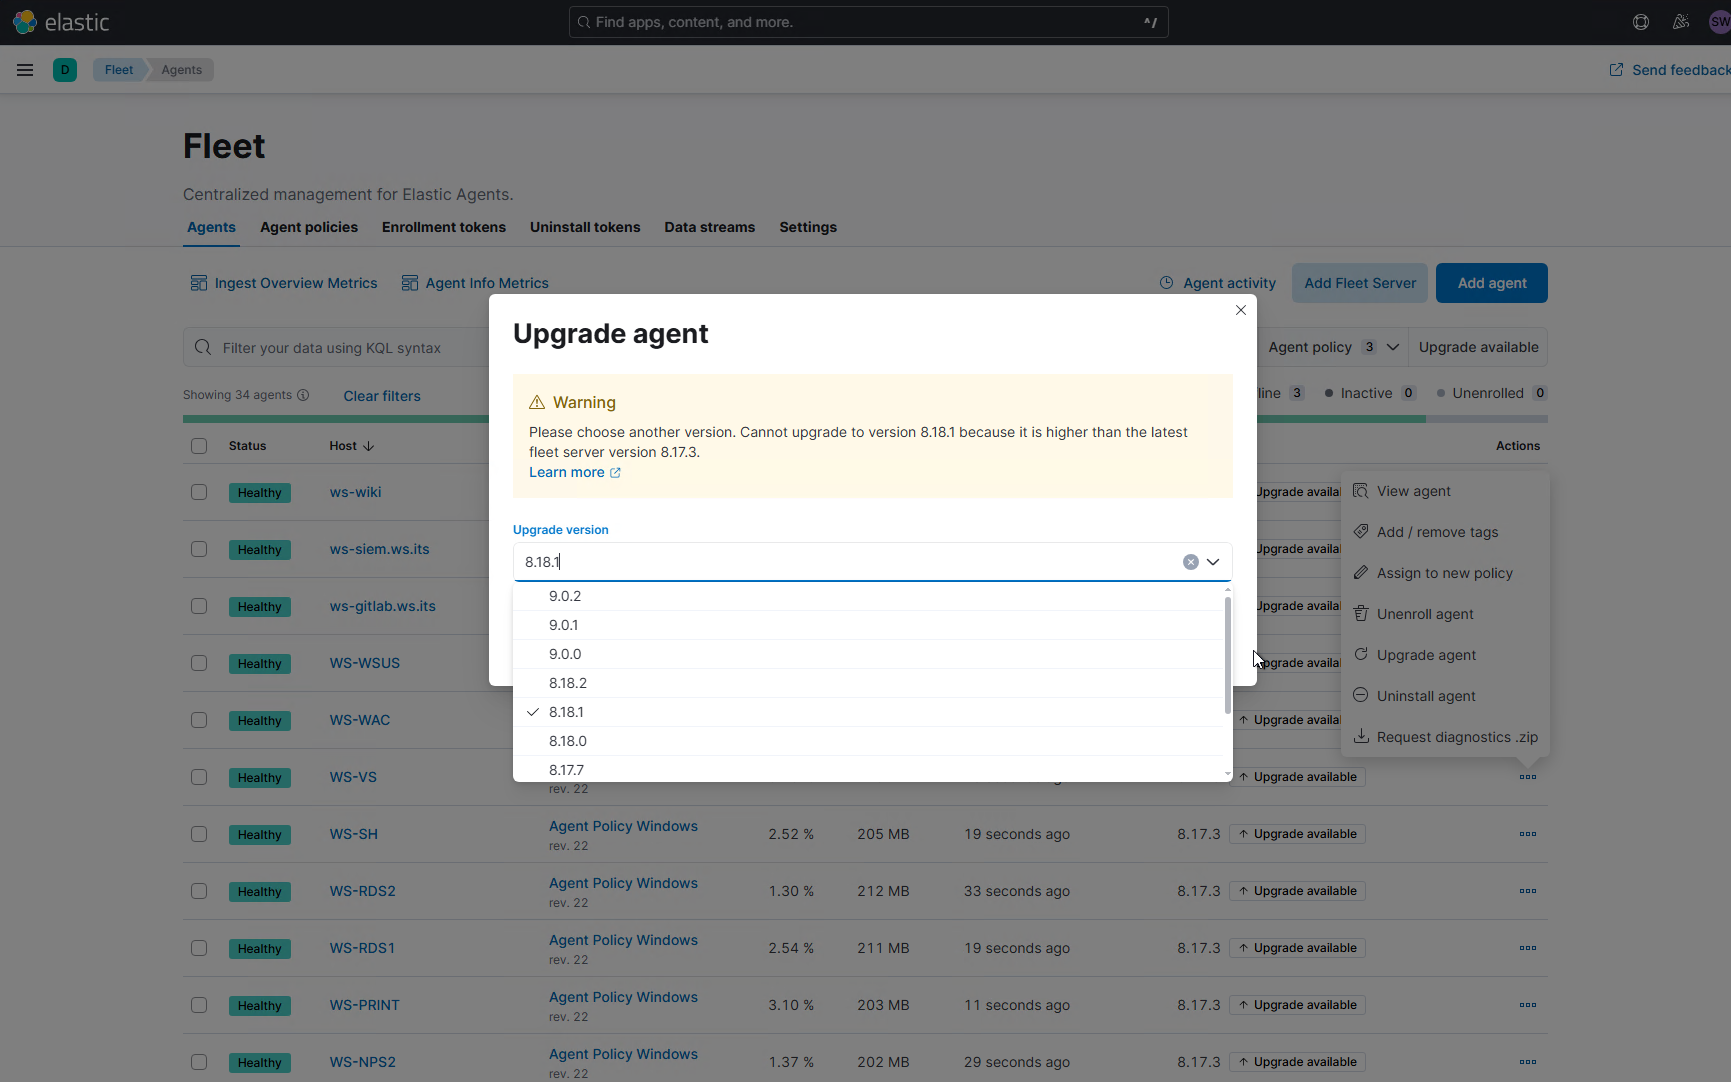The image size is (1731, 1082).
Task: Select version 9.0.1 from list
Action: (x=868, y=625)
